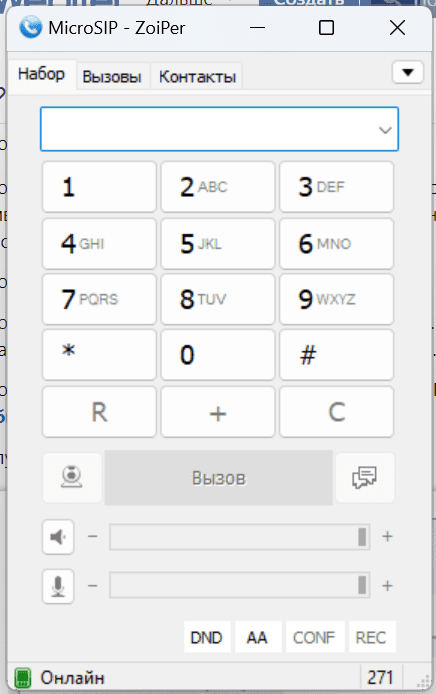Toggle AA auto-answer mode
Screen dimensions: 436x694
click(258, 637)
